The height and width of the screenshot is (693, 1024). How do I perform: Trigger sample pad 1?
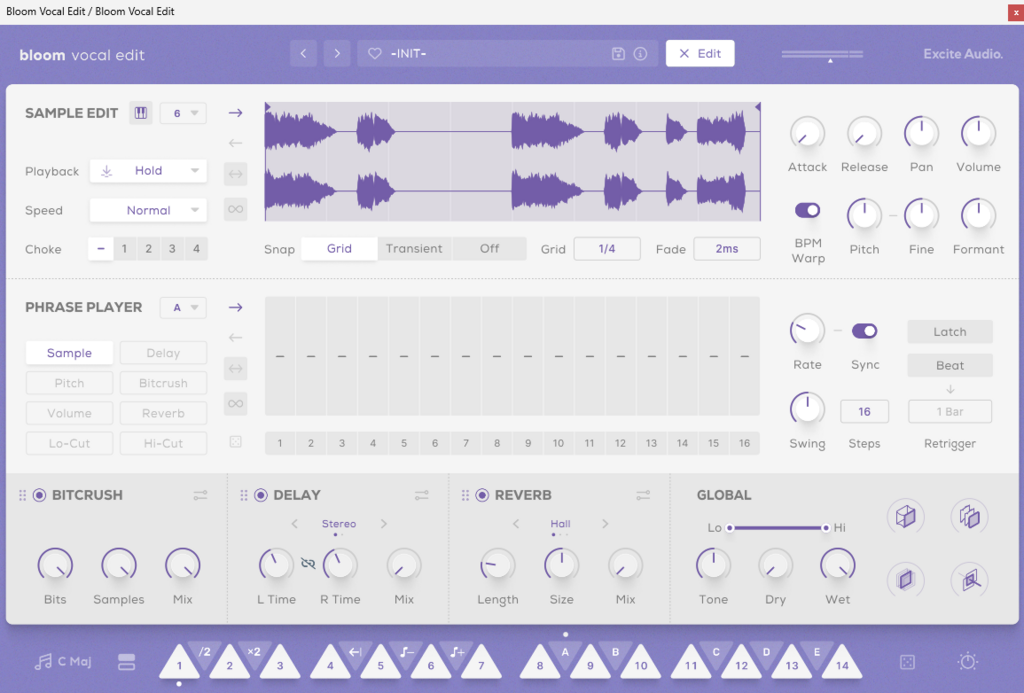pos(180,662)
